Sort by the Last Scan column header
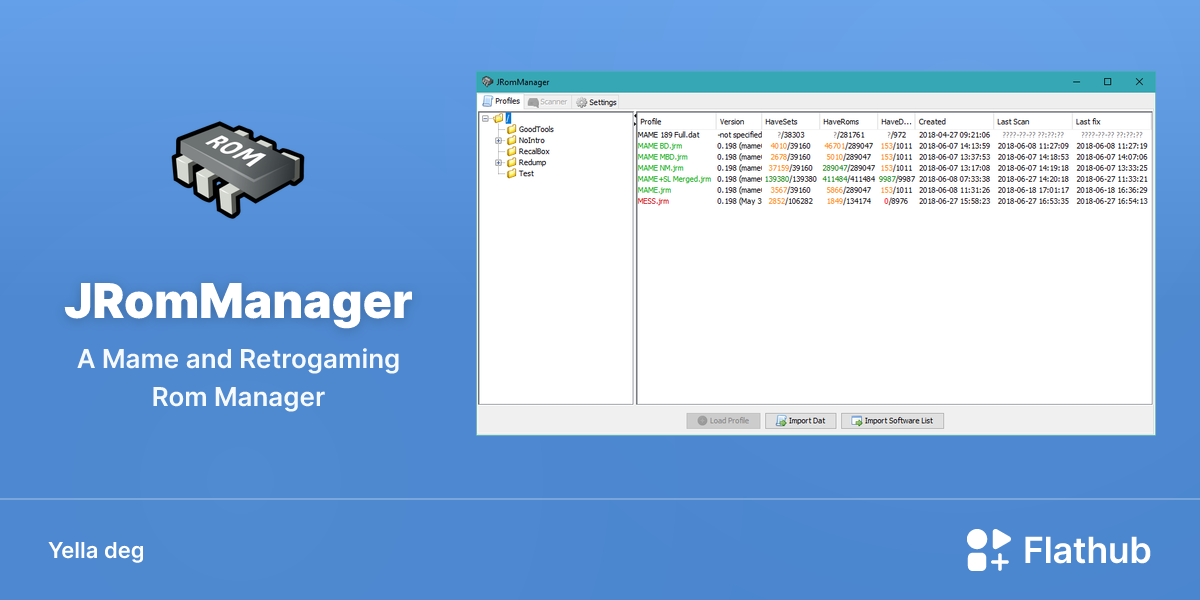 click(1033, 121)
